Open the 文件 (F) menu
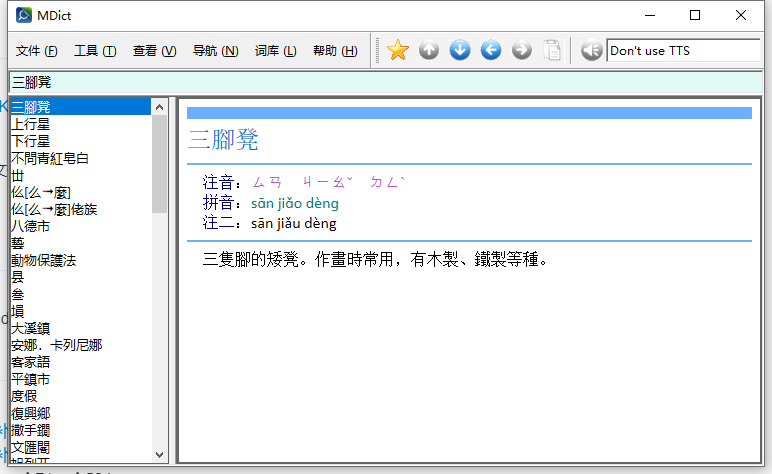772x474 pixels. tap(36, 51)
